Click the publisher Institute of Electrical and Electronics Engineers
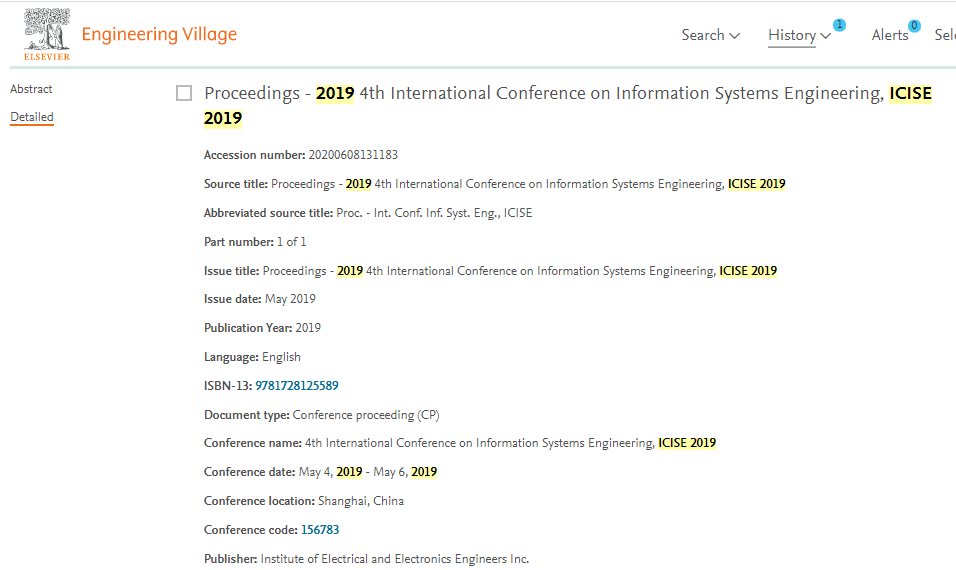The image size is (956, 570). coord(394,559)
